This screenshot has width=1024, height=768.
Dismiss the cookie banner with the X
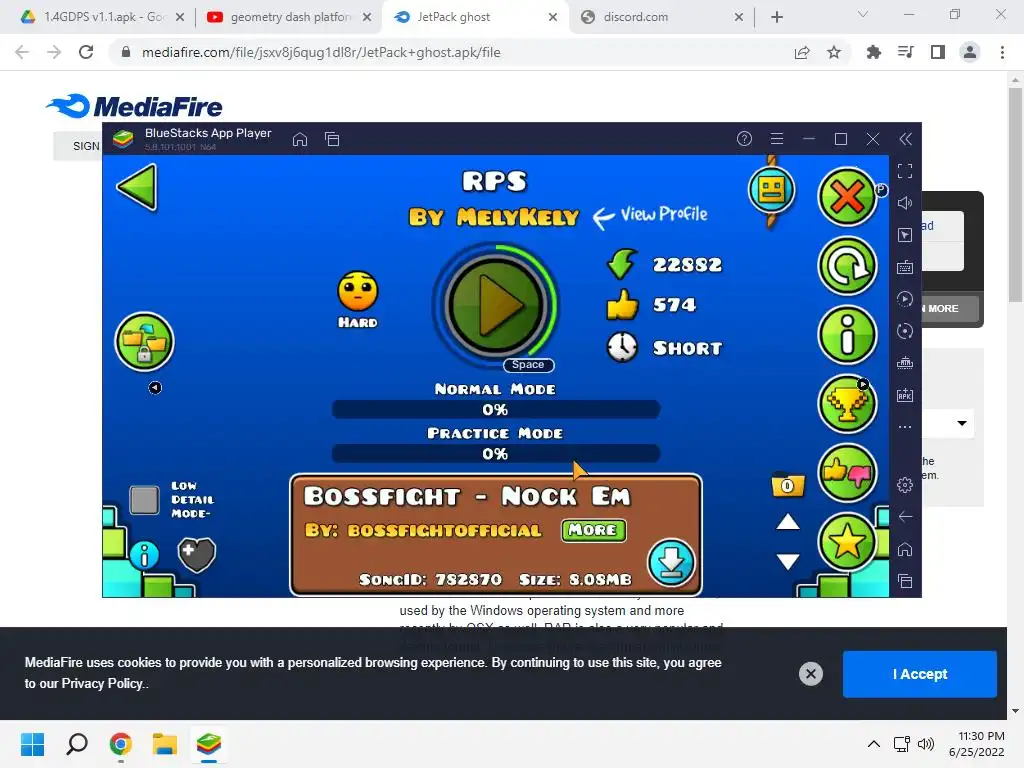pyautogui.click(x=810, y=674)
